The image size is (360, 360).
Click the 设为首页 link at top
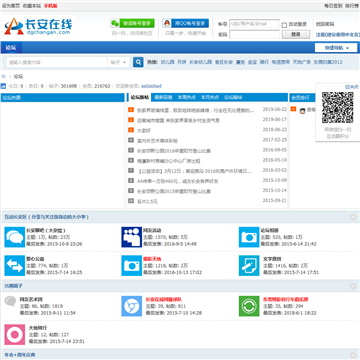point(11,6)
